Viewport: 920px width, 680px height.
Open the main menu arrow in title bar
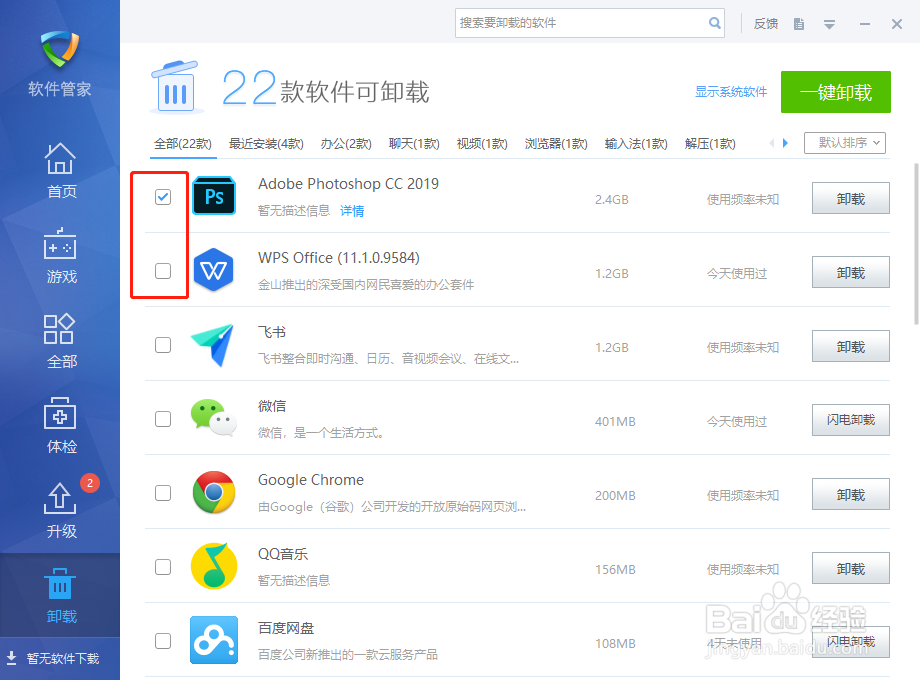pyautogui.click(x=829, y=23)
